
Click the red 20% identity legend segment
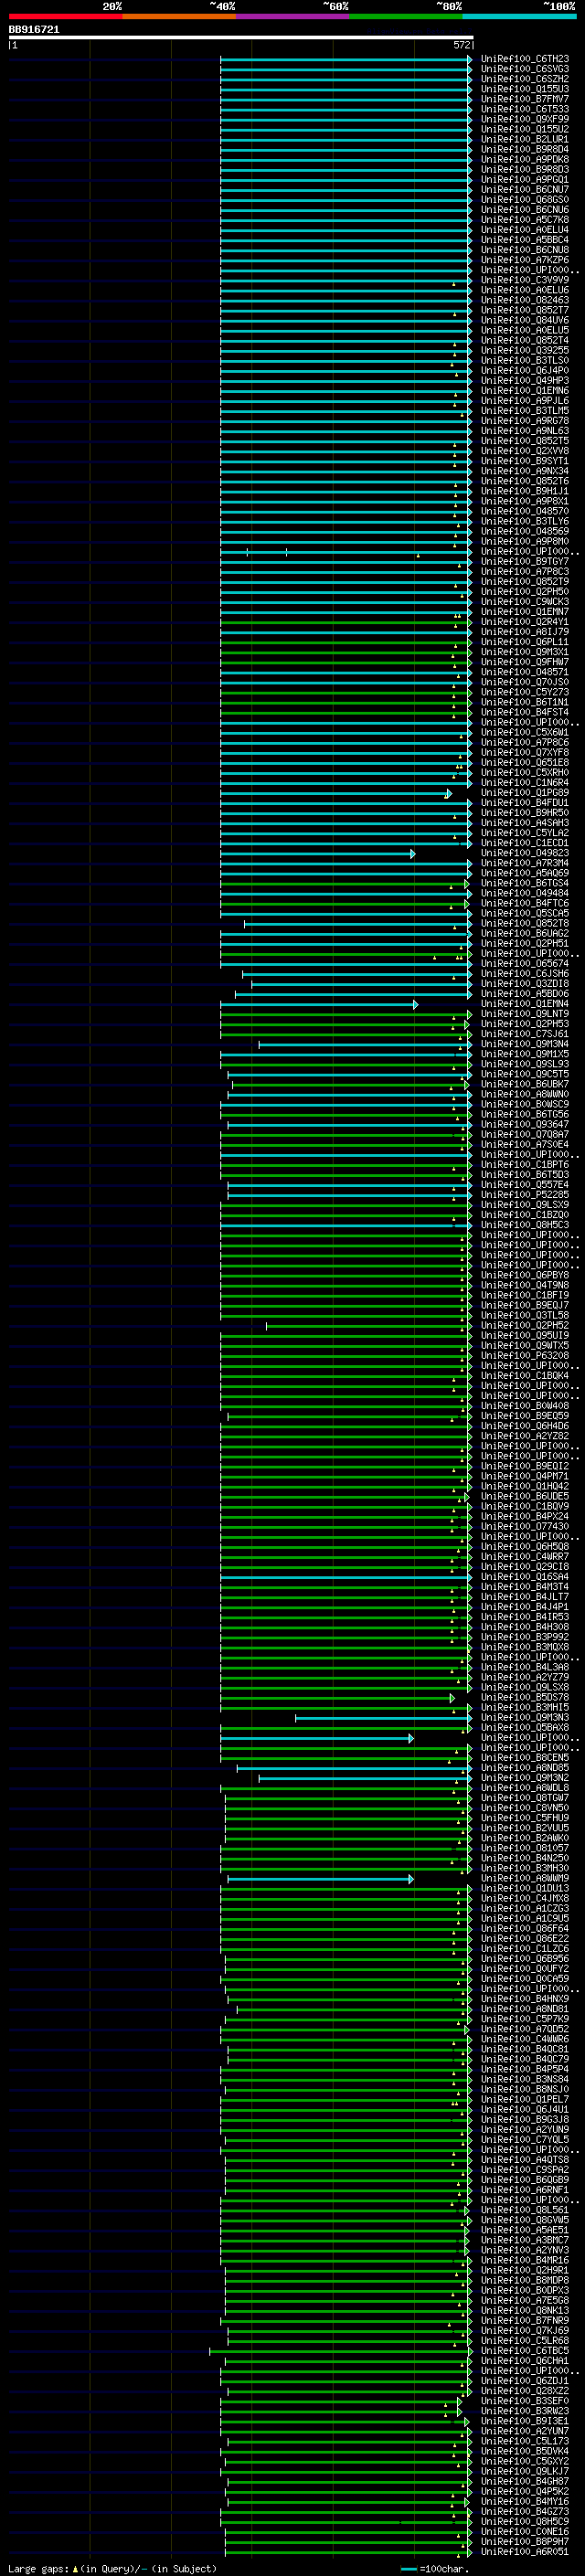pos(65,16)
